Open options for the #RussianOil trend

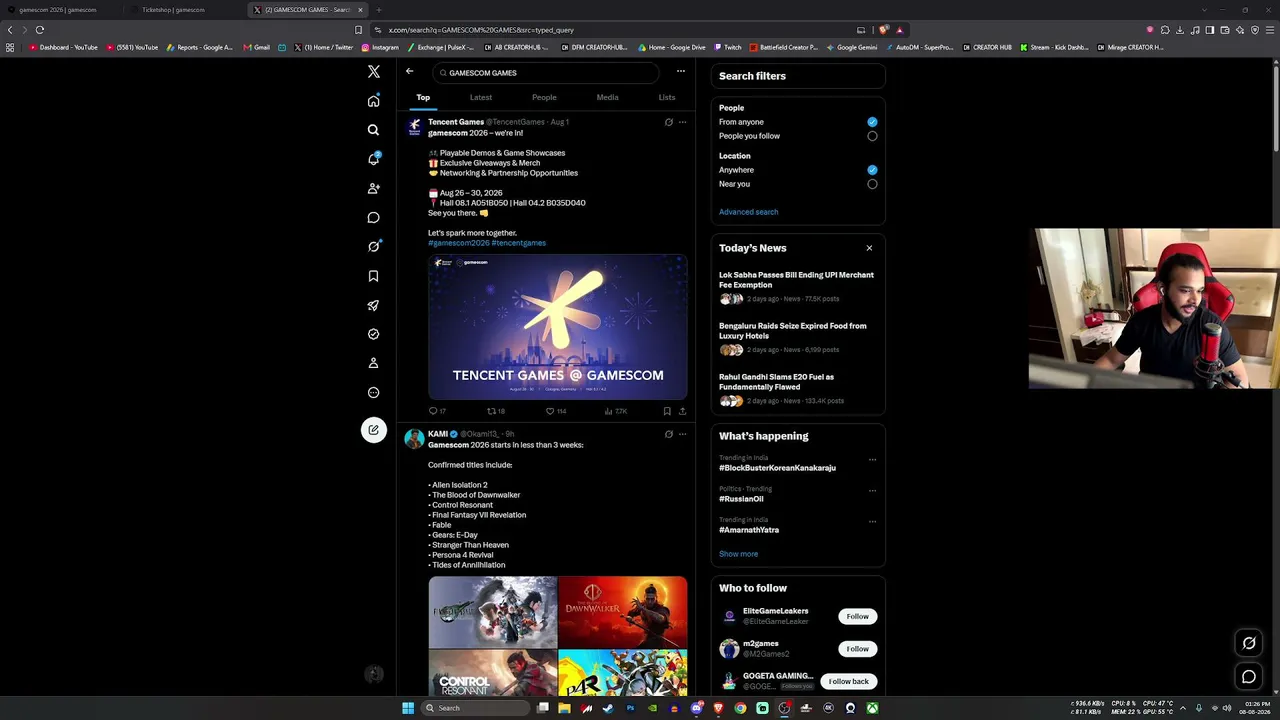pos(872,491)
